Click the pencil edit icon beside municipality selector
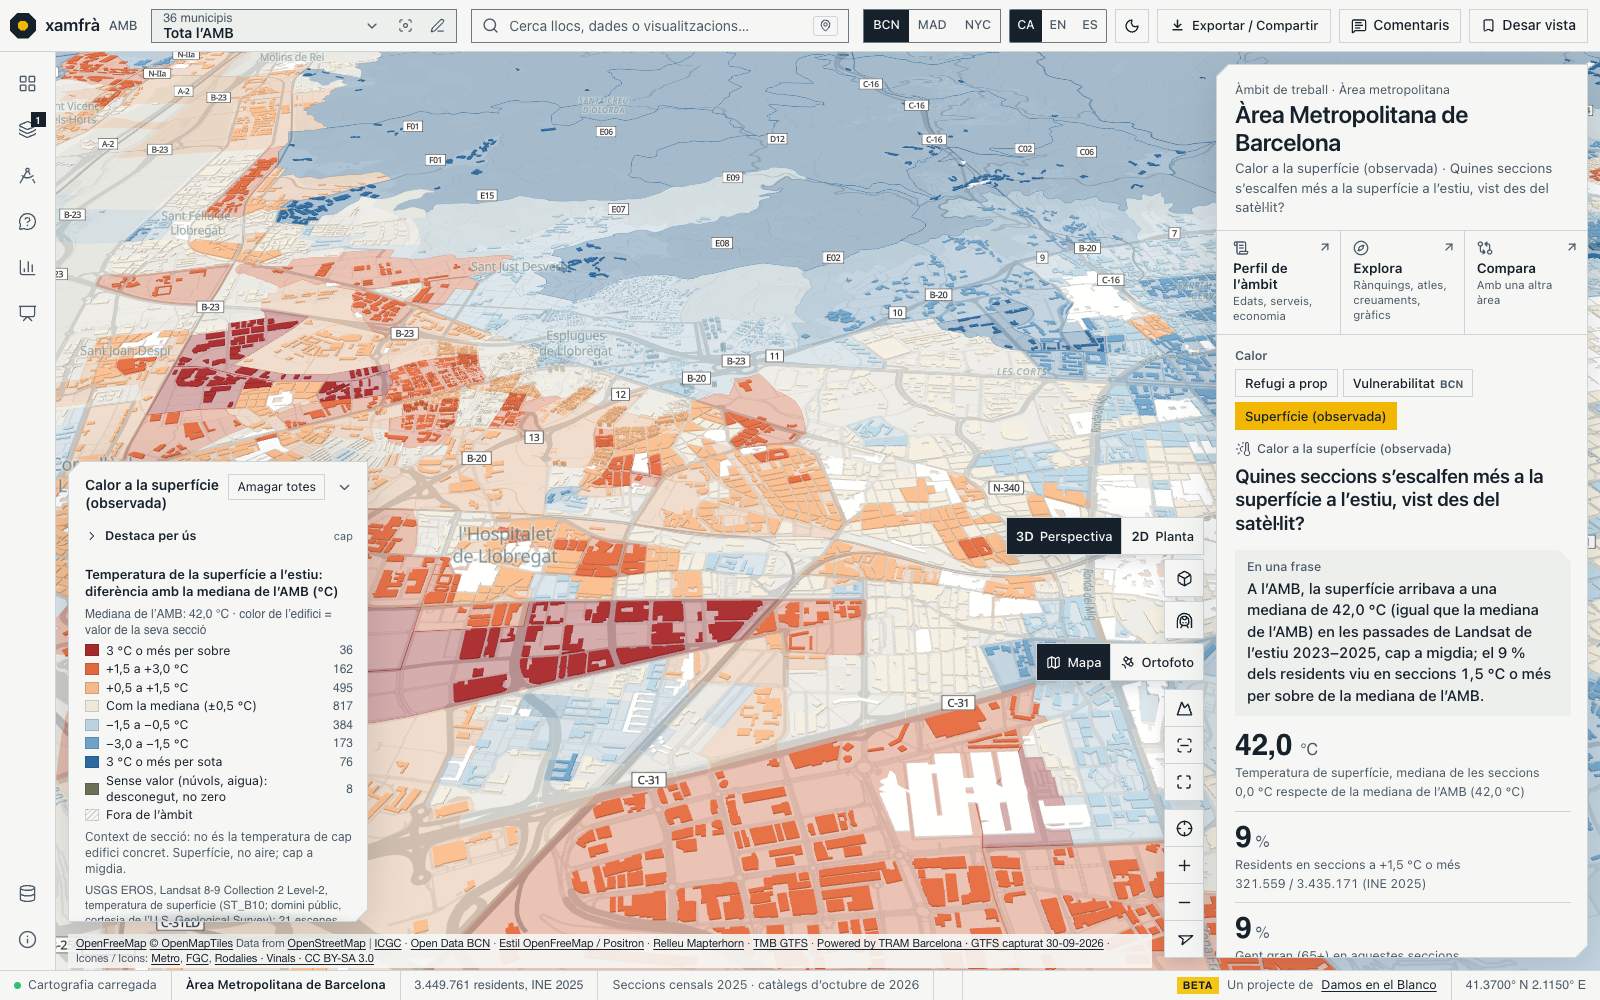The width and height of the screenshot is (1600, 1000). [x=437, y=26]
